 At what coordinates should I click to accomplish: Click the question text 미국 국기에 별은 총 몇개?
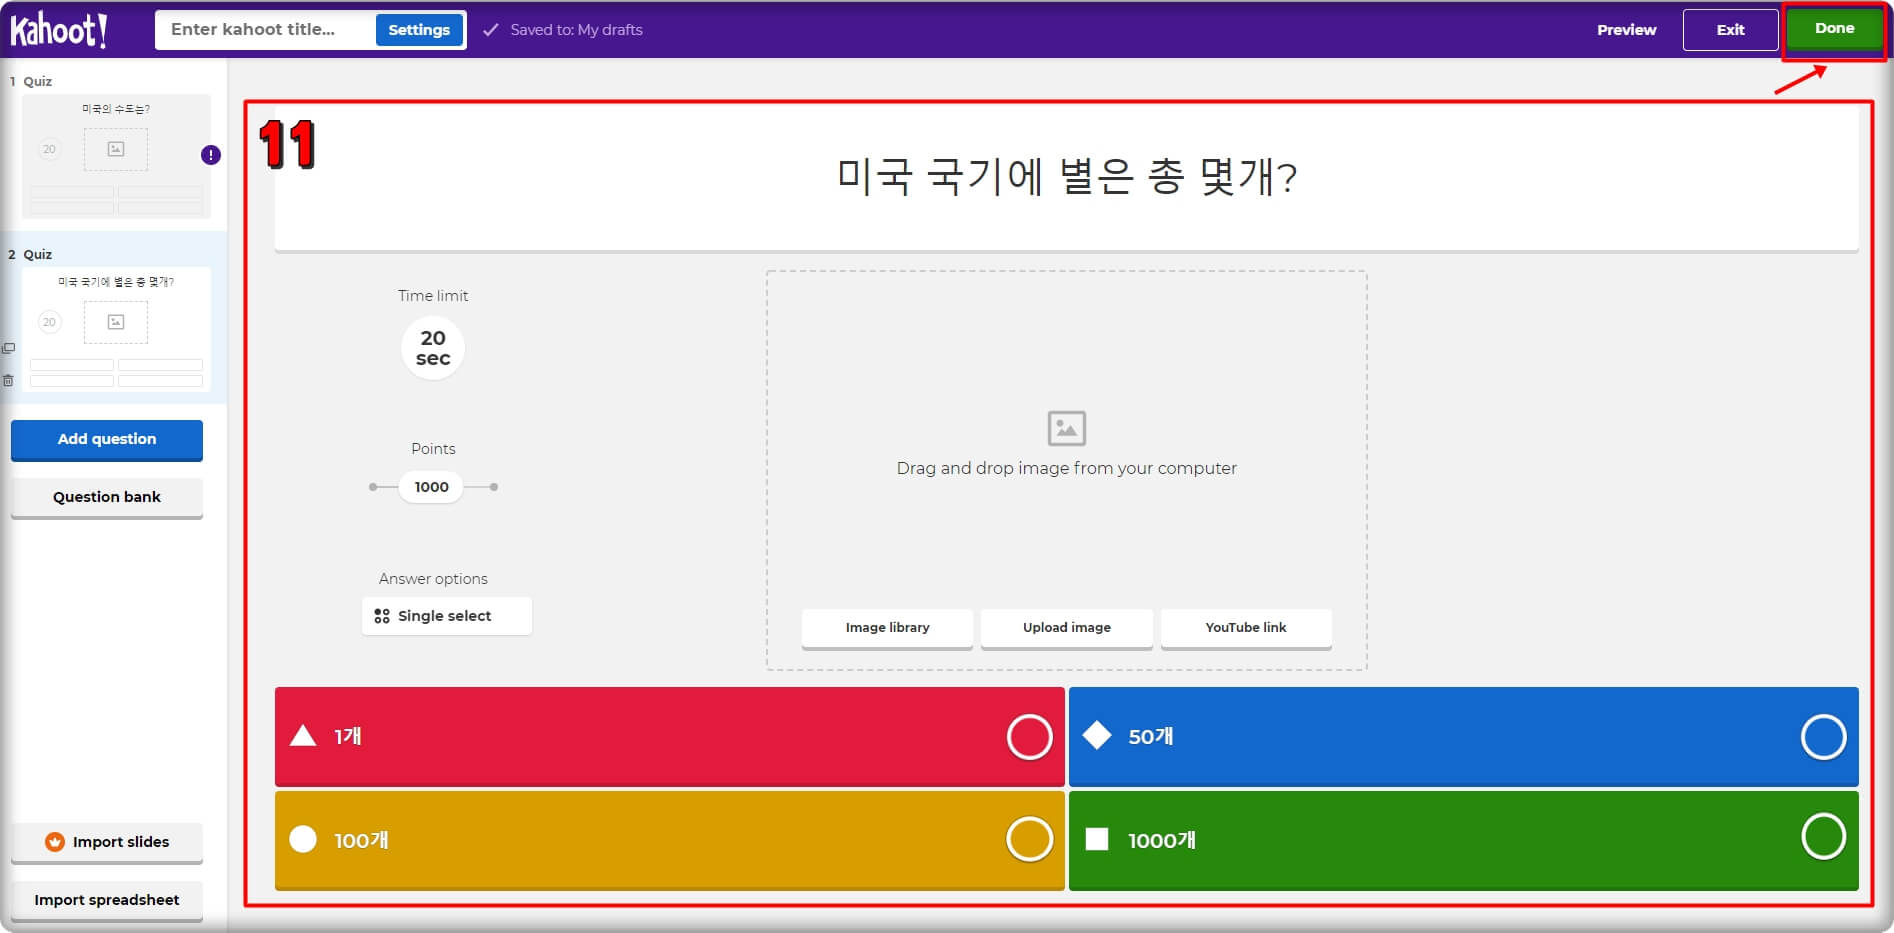tap(1066, 177)
